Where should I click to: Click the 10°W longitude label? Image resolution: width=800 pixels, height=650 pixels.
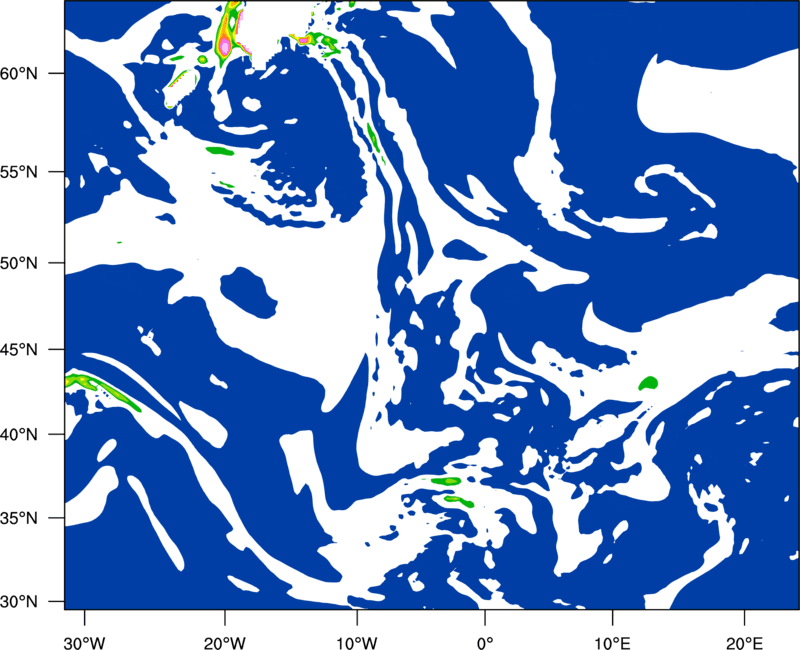click(357, 642)
